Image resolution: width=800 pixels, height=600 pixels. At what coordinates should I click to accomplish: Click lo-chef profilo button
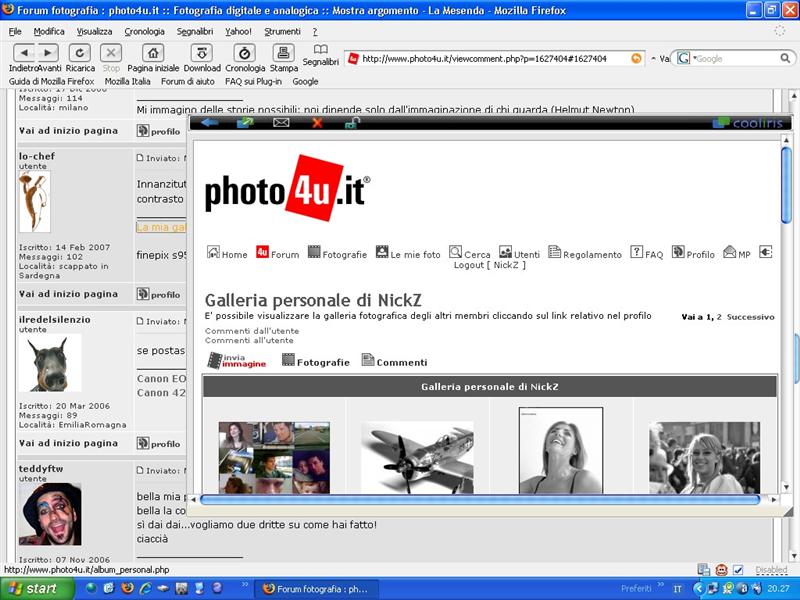tap(159, 294)
